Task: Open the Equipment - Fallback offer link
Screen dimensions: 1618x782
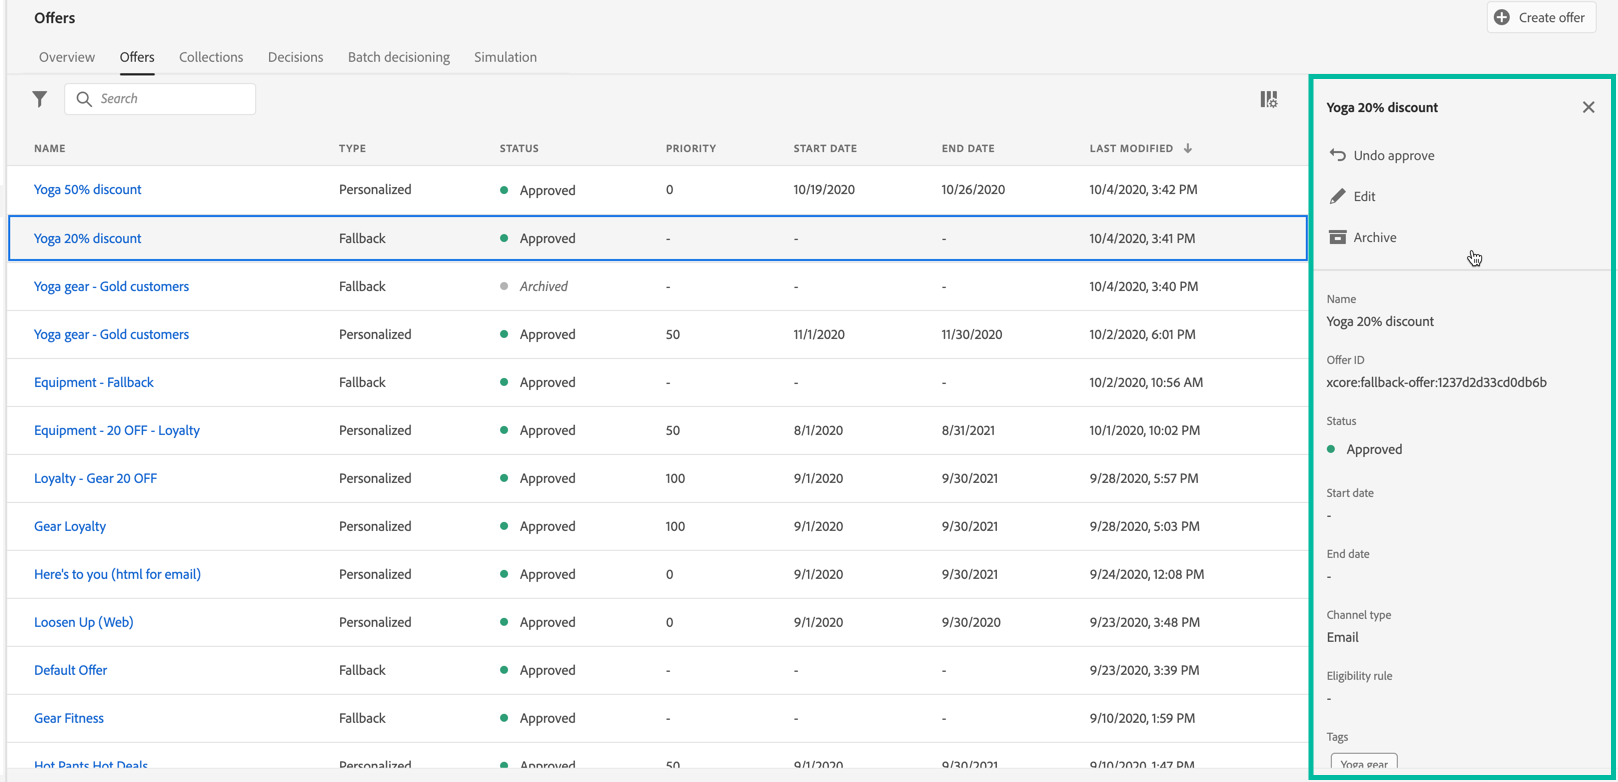Action: [x=94, y=382]
